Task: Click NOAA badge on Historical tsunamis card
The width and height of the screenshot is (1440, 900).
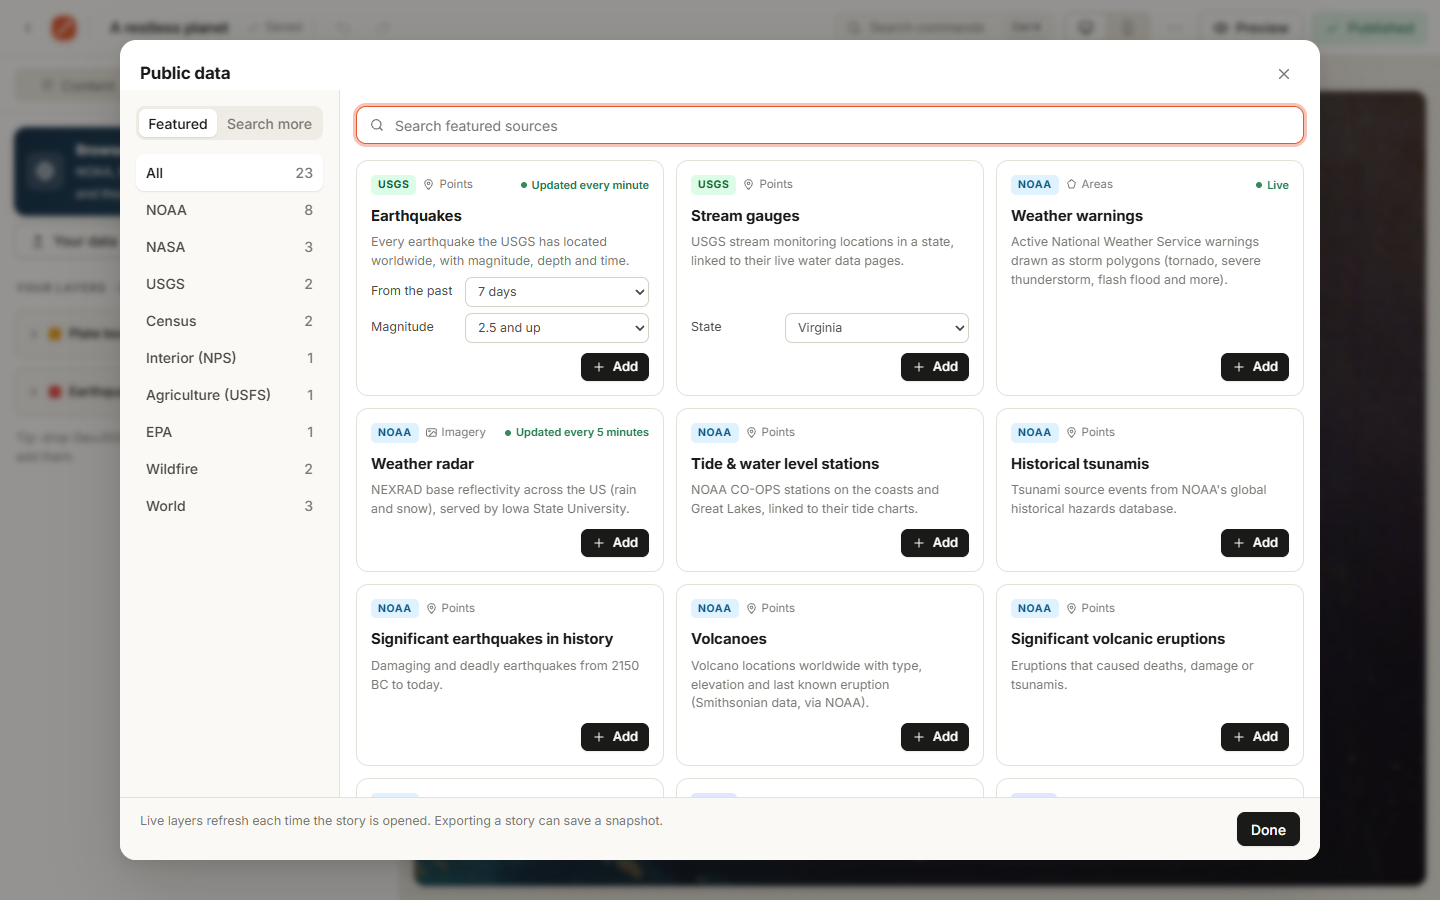Action: click(x=1034, y=432)
